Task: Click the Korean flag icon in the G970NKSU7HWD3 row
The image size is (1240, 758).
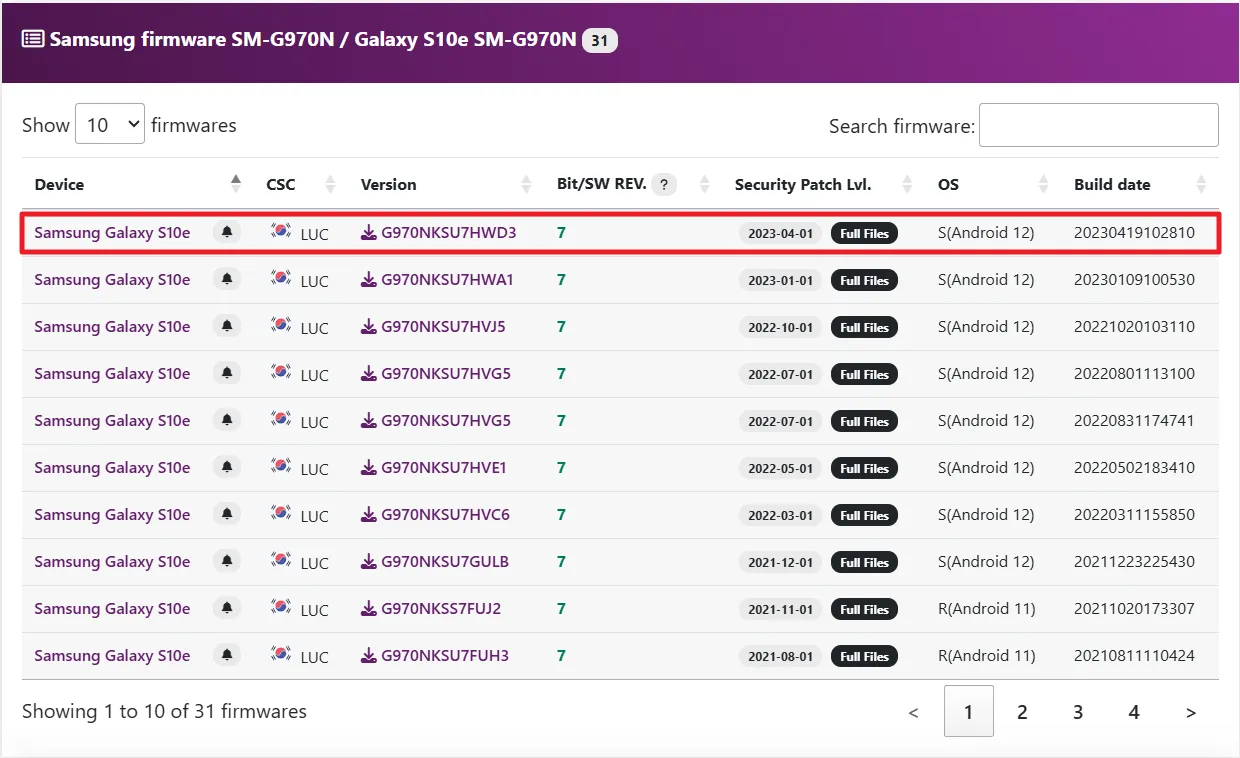Action: [281, 231]
